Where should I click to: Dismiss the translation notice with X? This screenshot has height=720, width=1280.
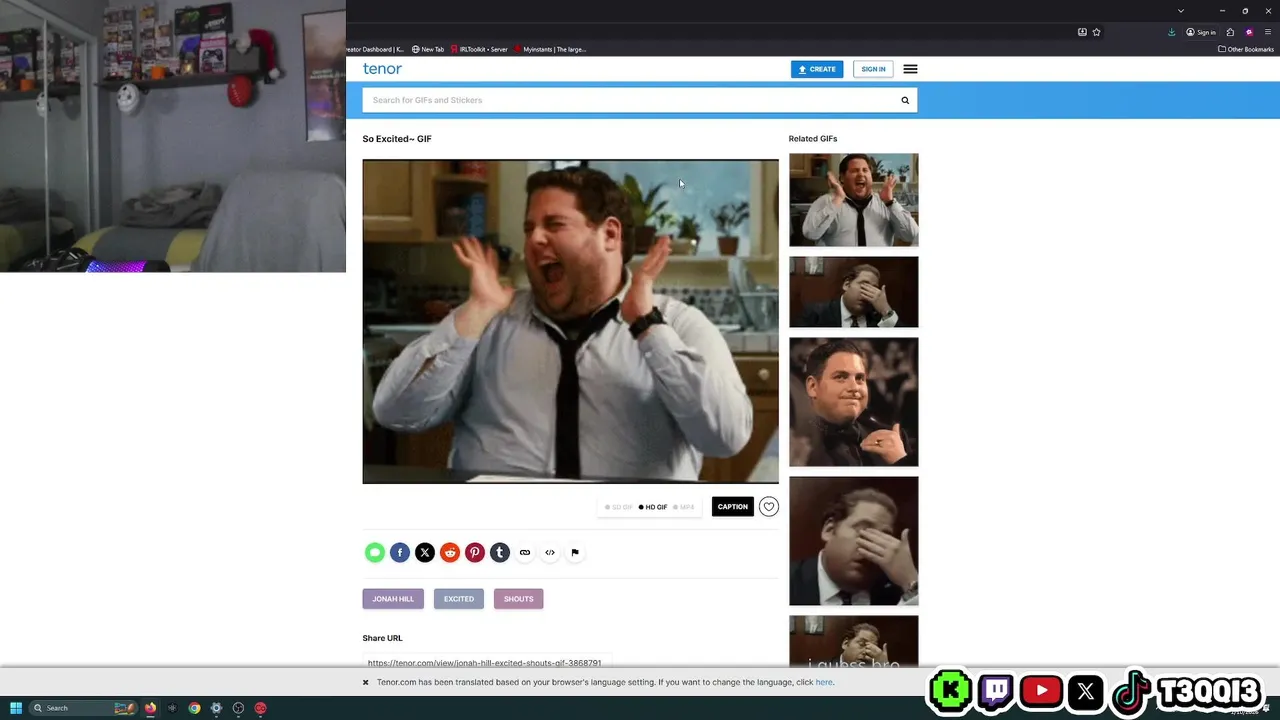pyautogui.click(x=365, y=682)
